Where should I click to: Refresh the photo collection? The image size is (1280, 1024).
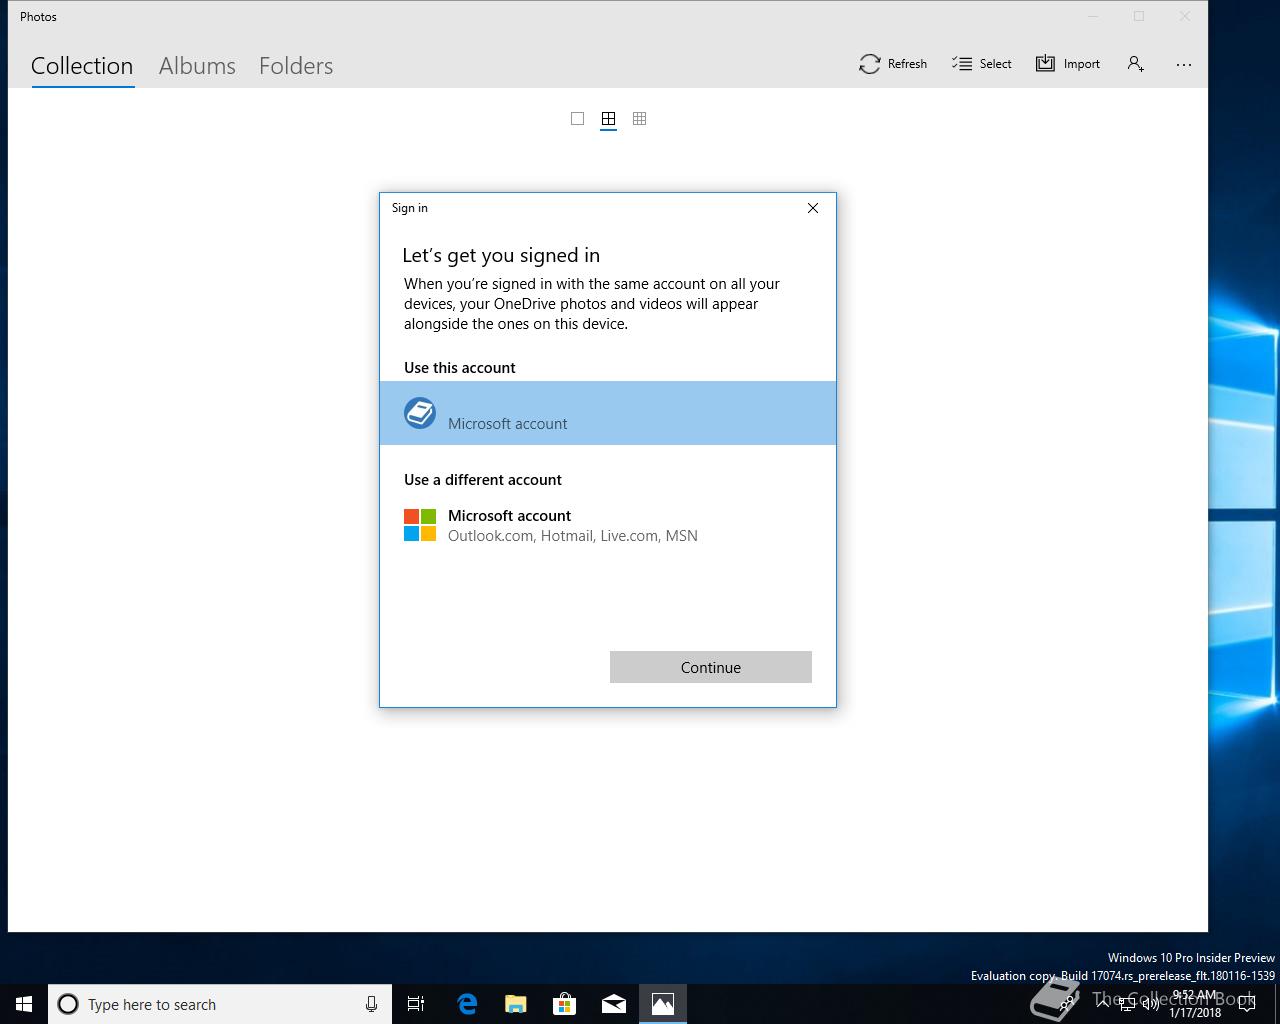893,64
